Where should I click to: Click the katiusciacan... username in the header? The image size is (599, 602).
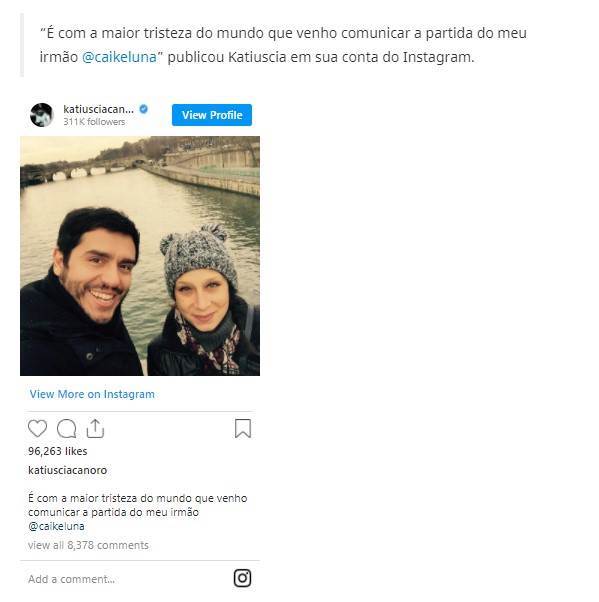click(x=99, y=109)
